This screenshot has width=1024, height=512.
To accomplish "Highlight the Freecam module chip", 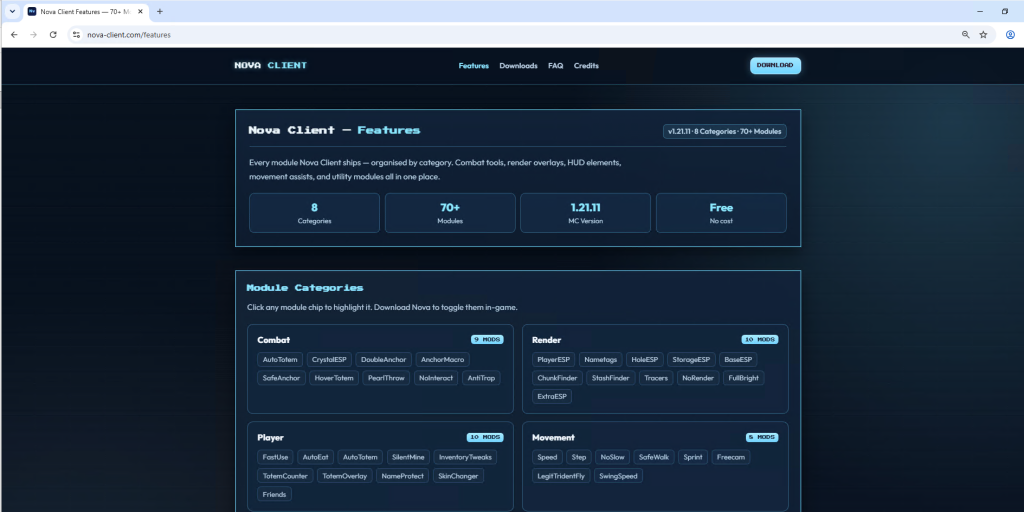I will (x=731, y=457).
